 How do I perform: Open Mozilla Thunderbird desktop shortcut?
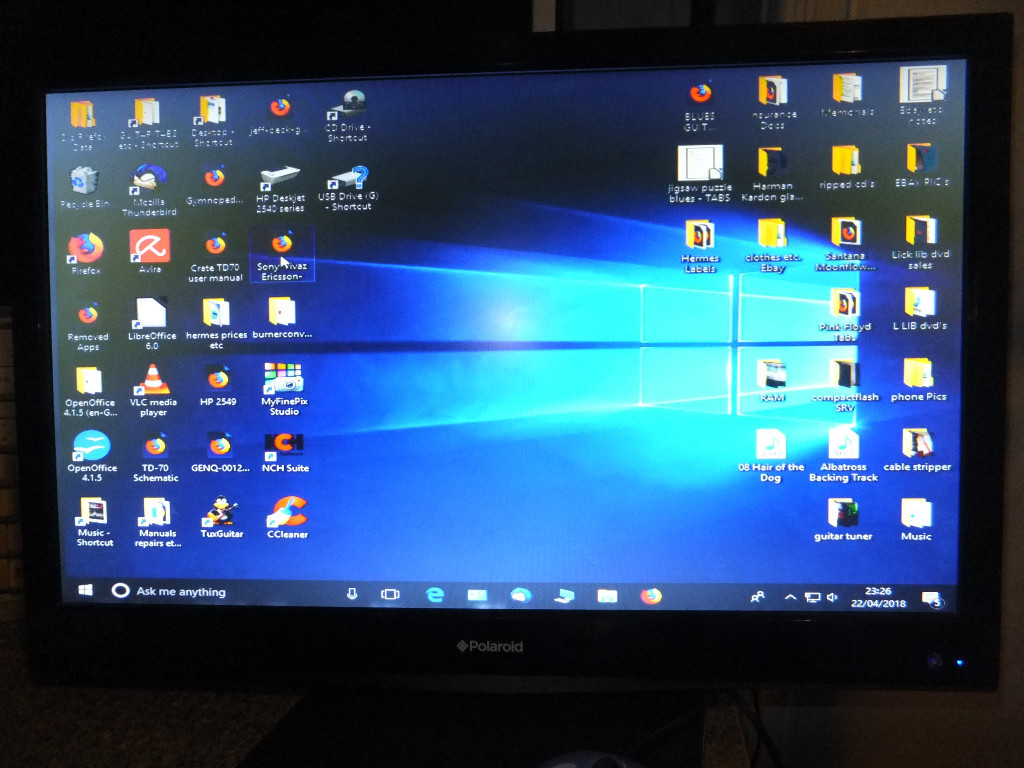pos(149,191)
